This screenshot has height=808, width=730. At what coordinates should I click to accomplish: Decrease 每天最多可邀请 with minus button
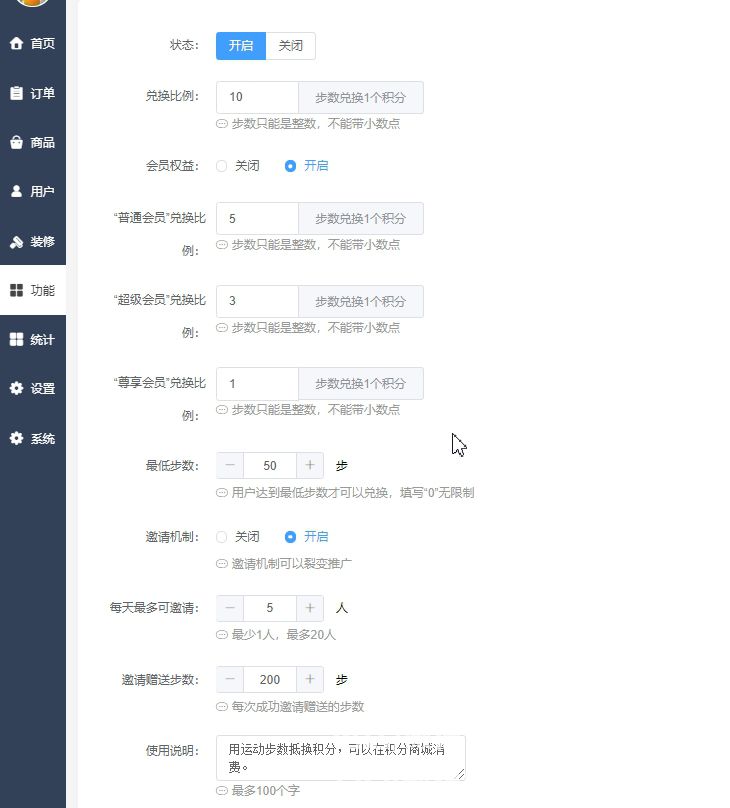(x=230, y=608)
